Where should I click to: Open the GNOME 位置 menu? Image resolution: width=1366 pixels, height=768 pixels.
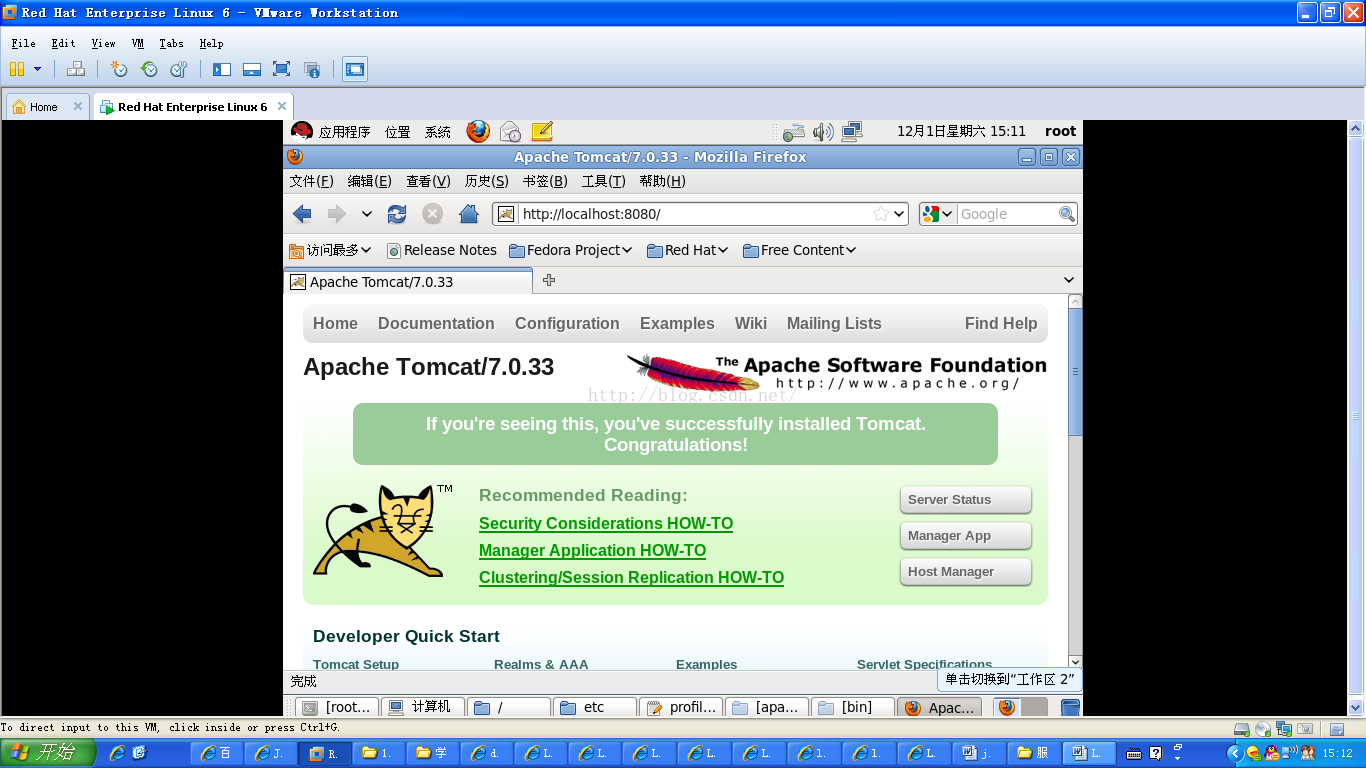click(x=398, y=131)
